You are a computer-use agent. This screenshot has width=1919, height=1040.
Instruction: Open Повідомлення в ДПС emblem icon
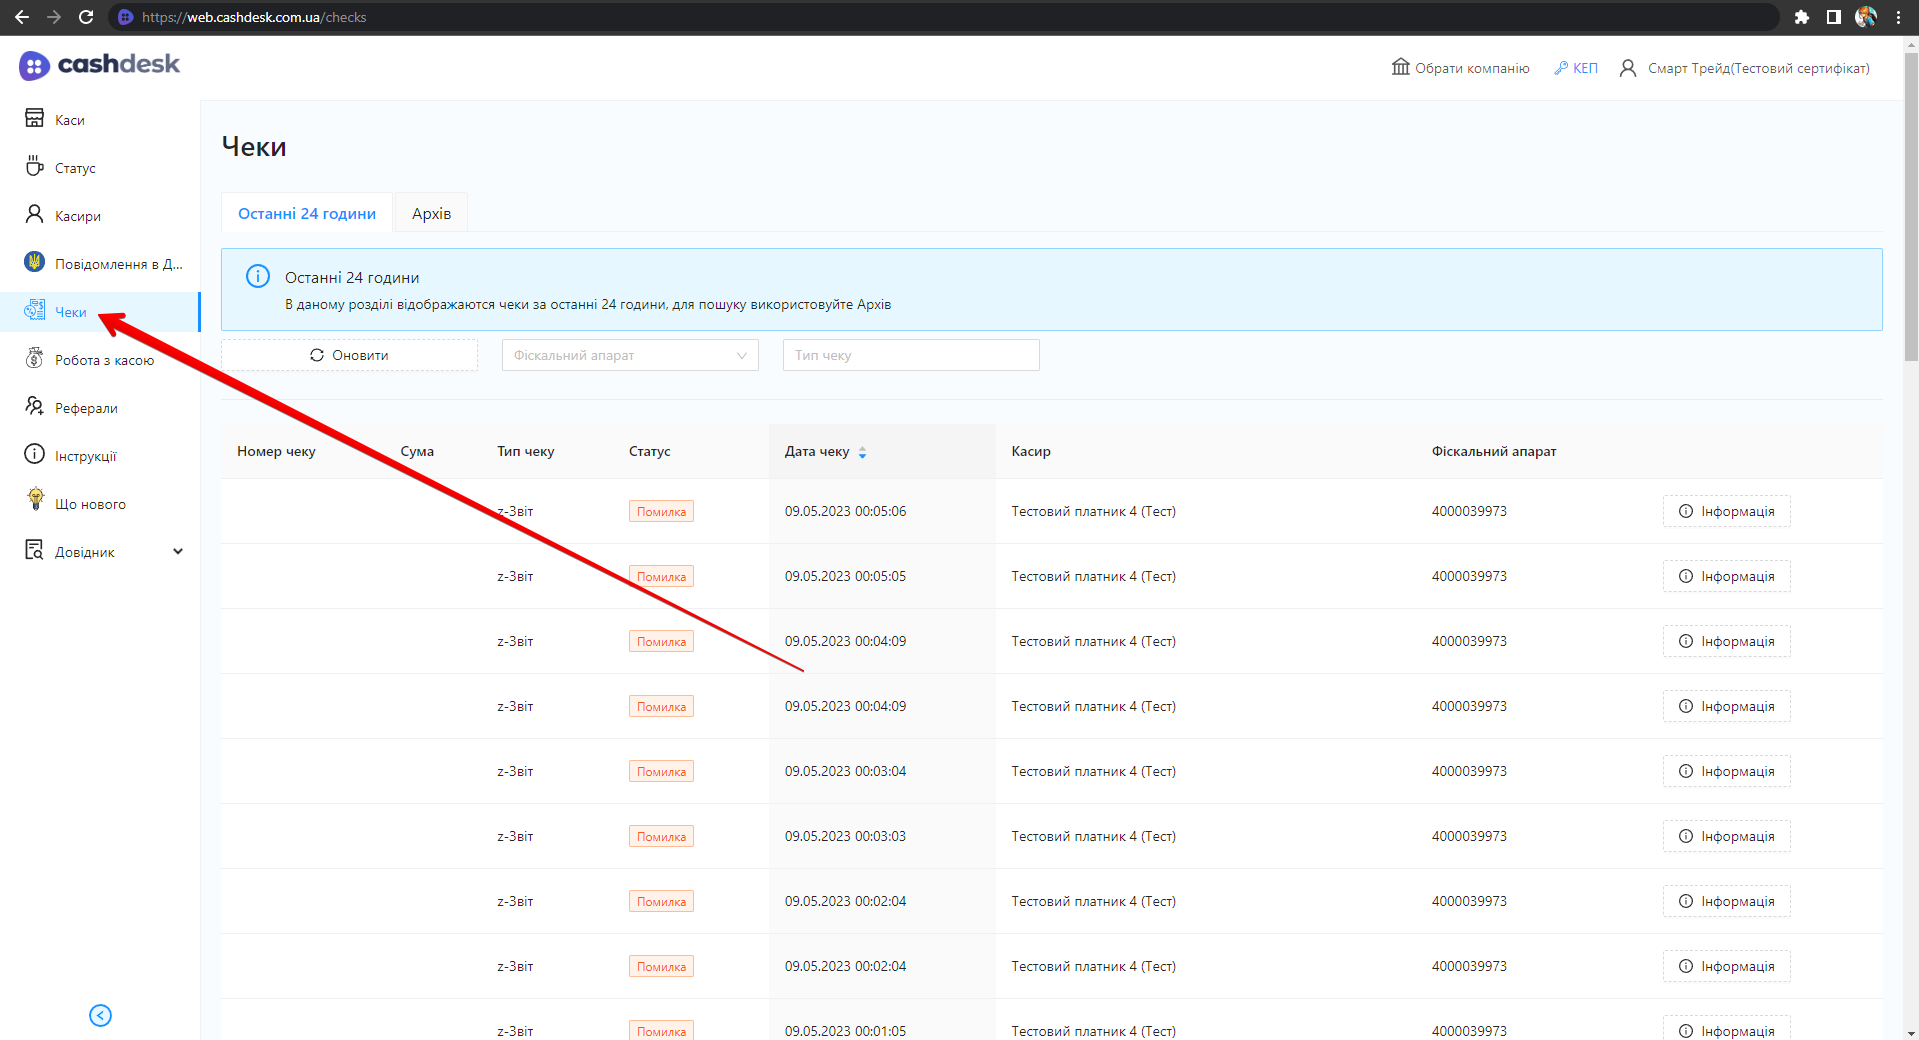(34, 262)
